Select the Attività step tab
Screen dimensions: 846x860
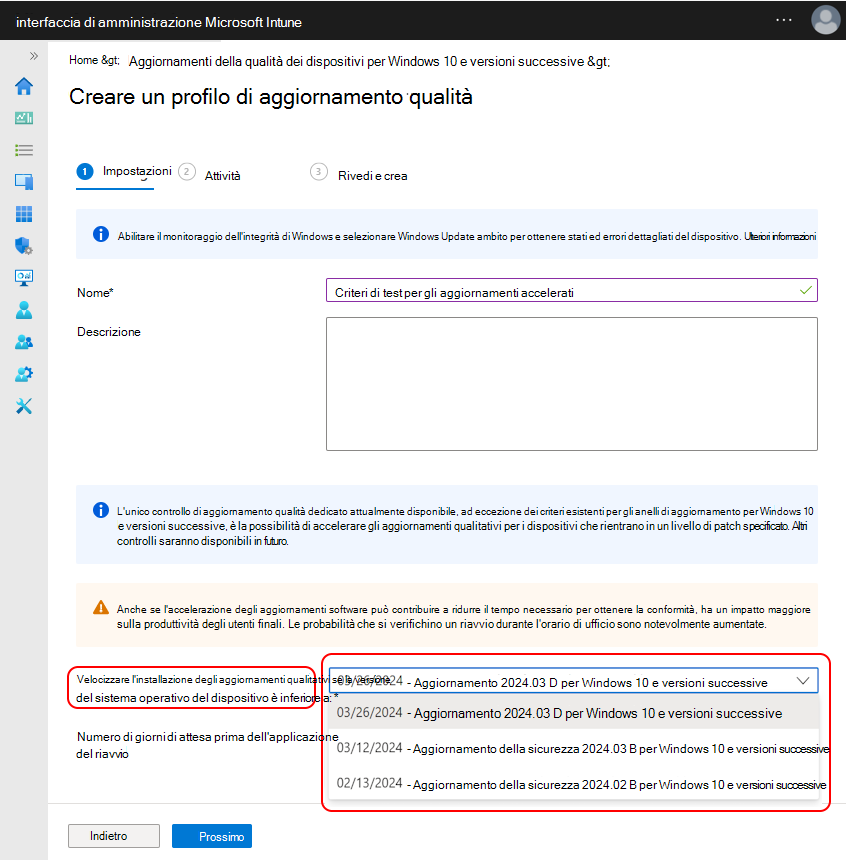point(210,174)
